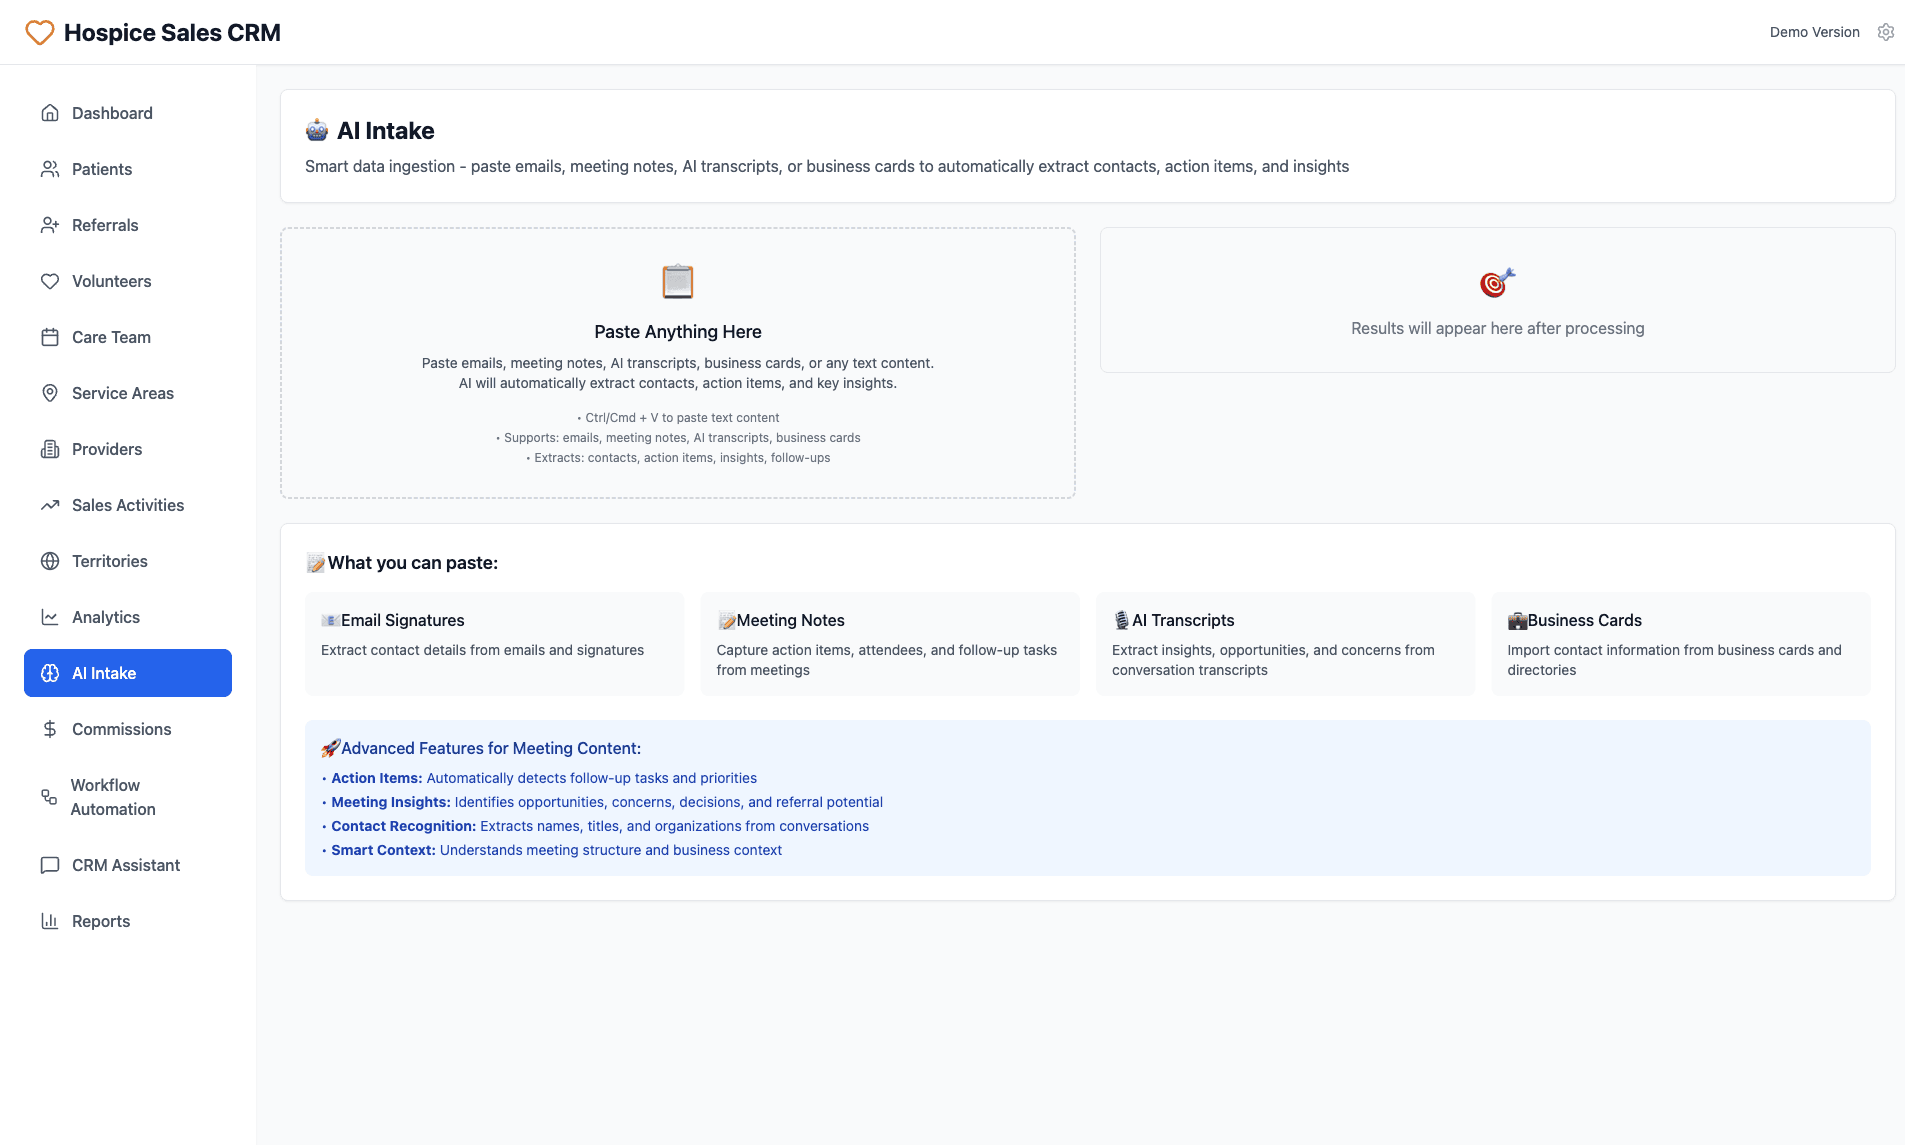This screenshot has width=1905, height=1145.
Task: Click the Referrals add-person icon
Action: (50, 225)
